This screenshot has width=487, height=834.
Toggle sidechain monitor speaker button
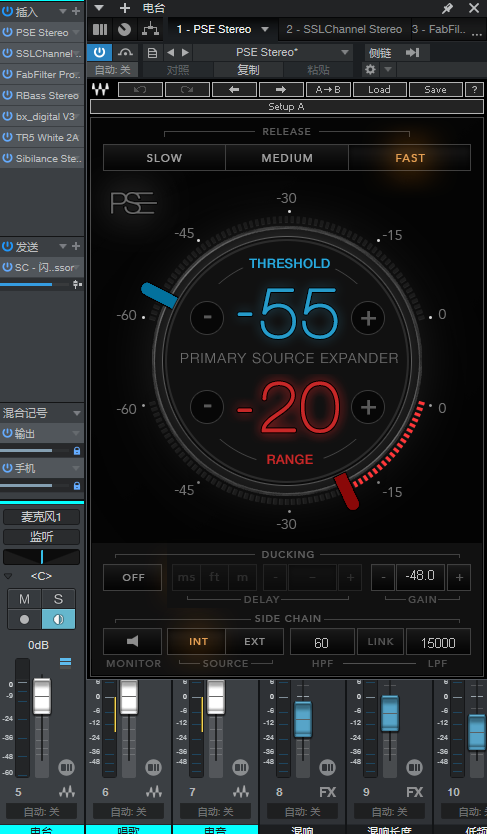point(132,641)
